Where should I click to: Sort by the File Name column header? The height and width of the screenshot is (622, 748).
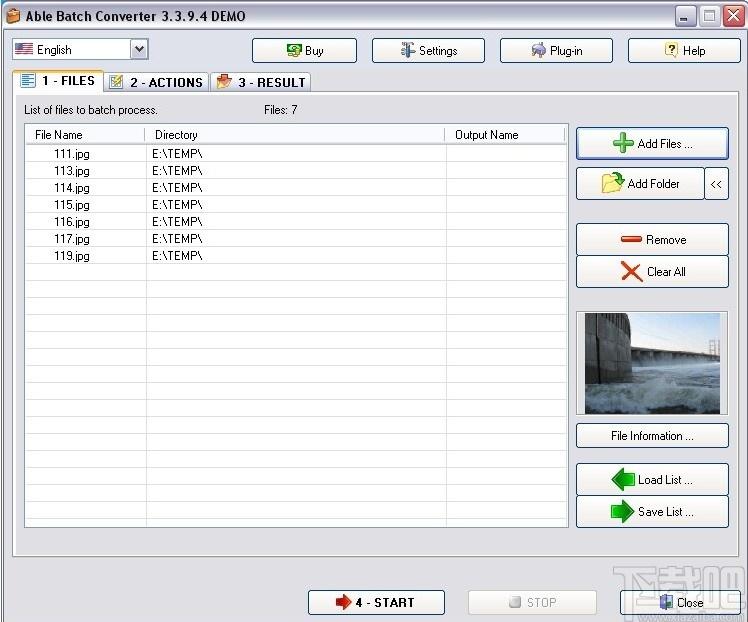click(x=85, y=135)
